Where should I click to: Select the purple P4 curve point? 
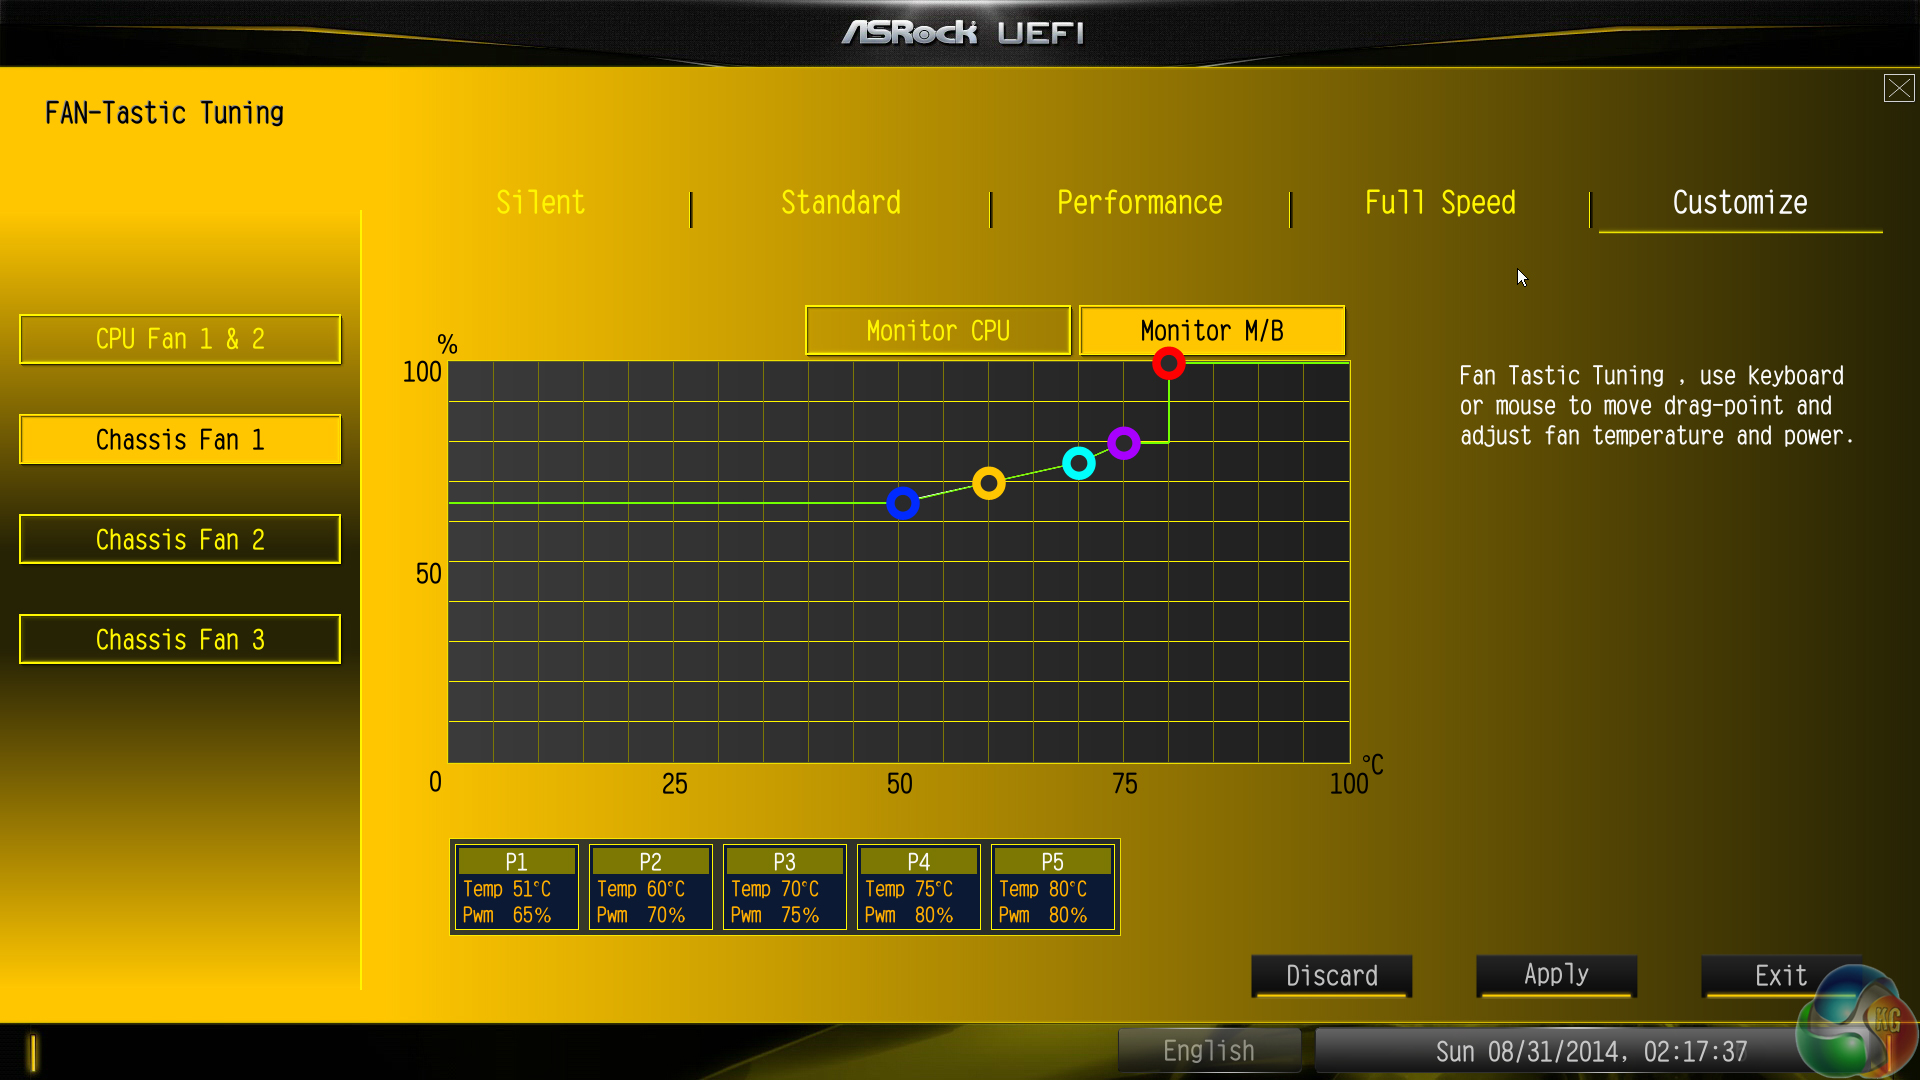1123,442
